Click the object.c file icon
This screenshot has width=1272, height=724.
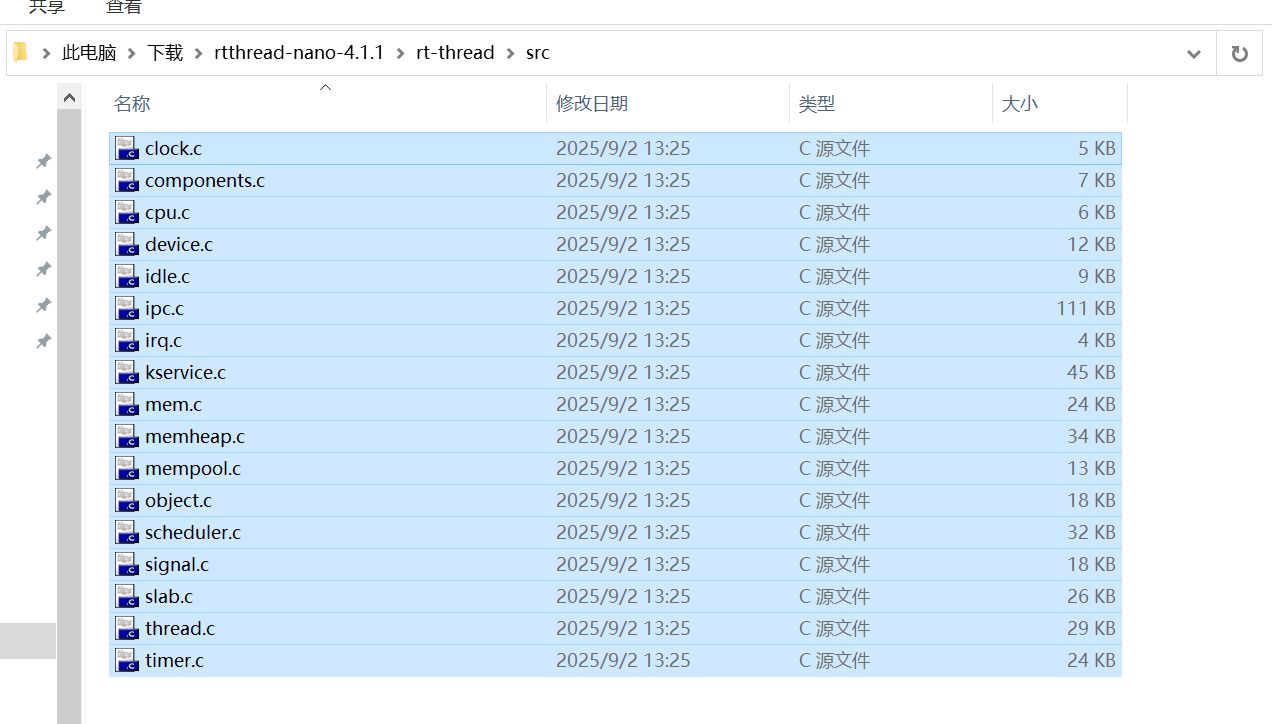[126, 500]
